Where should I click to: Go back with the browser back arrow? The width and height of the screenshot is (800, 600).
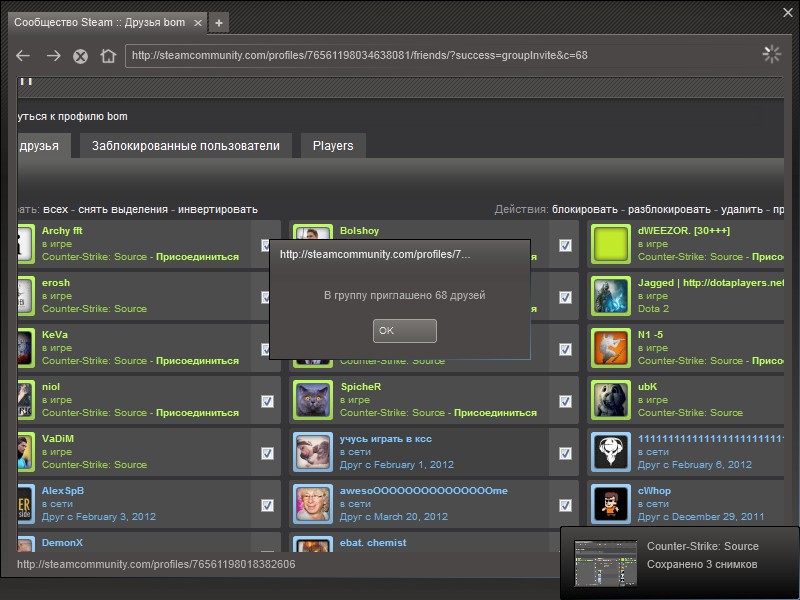pos(23,56)
